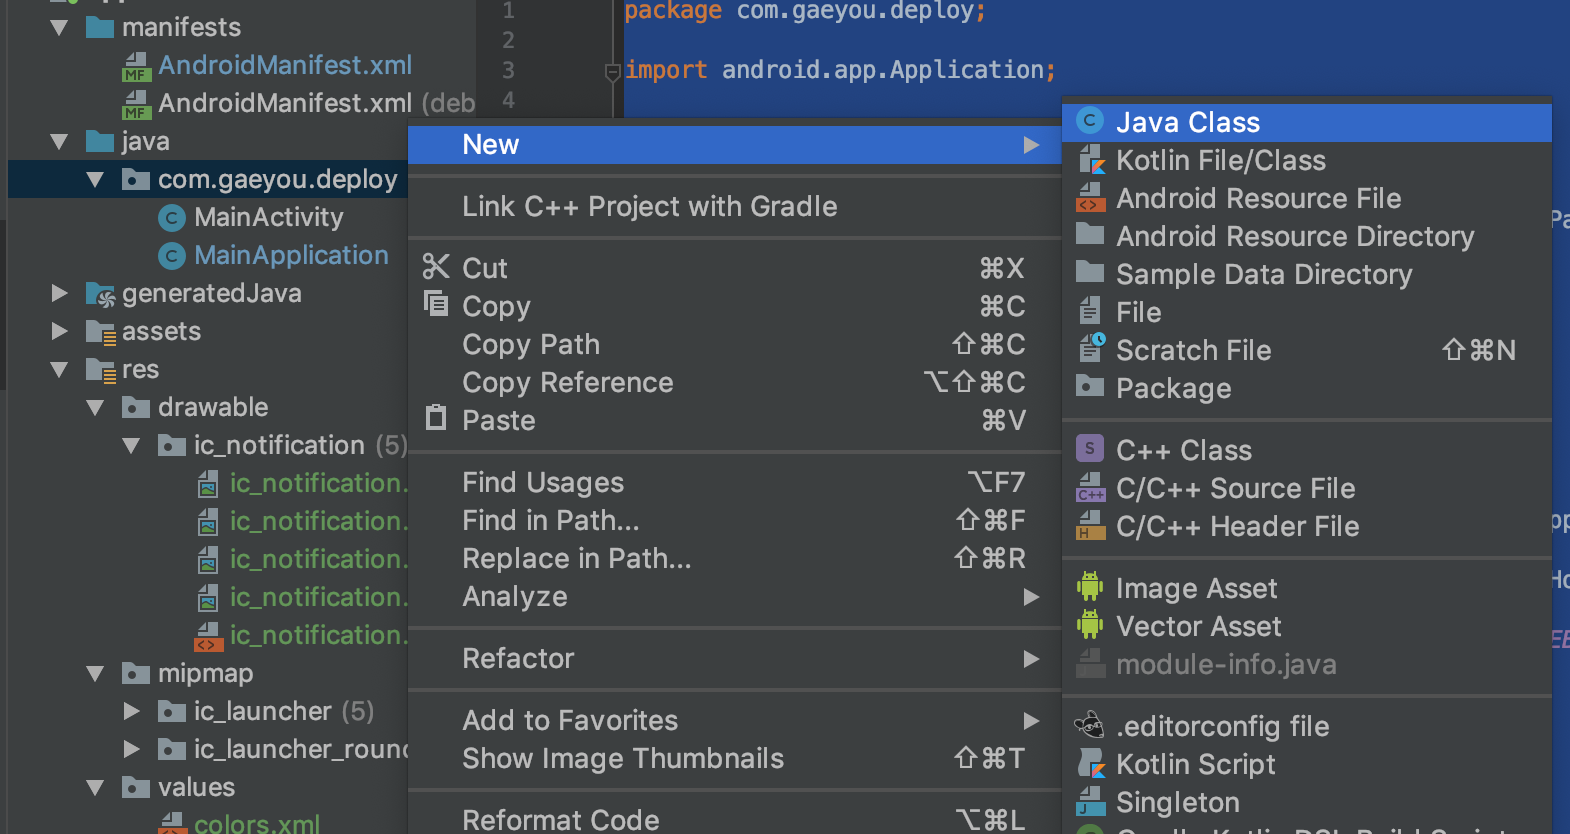Screen dimensions: 1570x834
Task: Select Package in the New submenu
Action: point(1173,389)
